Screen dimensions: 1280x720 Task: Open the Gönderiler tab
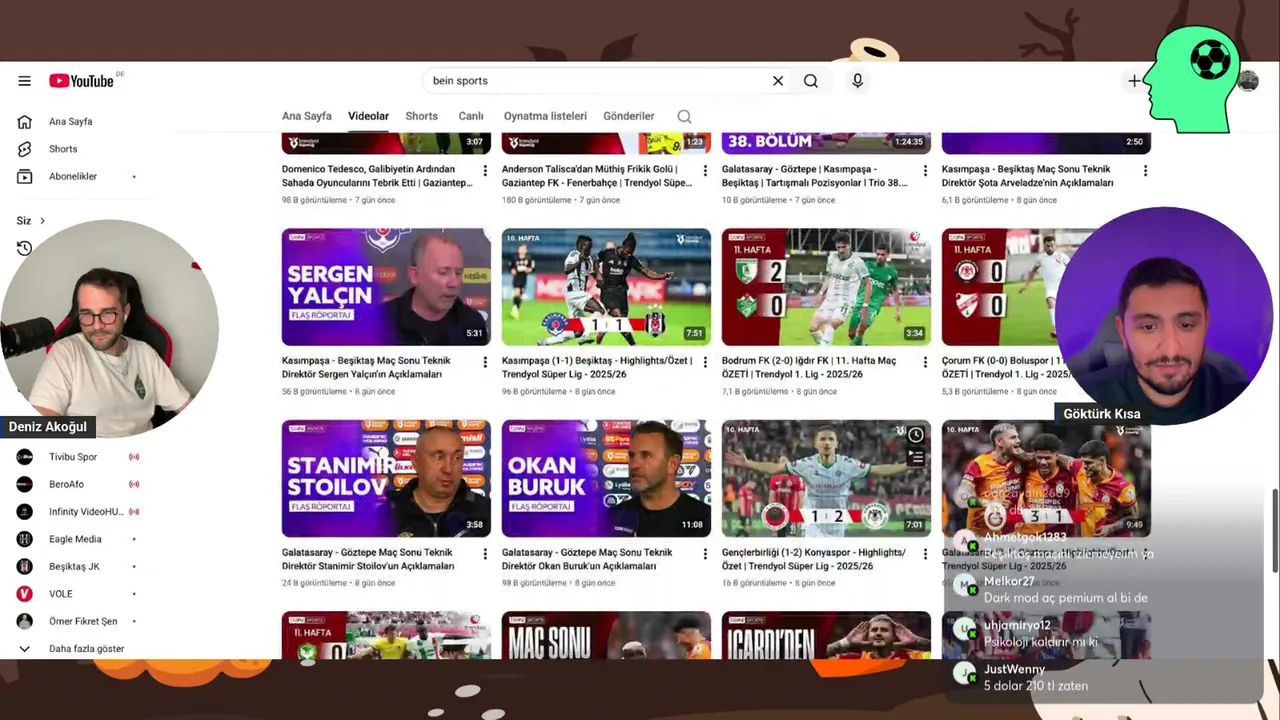point(629,116)
